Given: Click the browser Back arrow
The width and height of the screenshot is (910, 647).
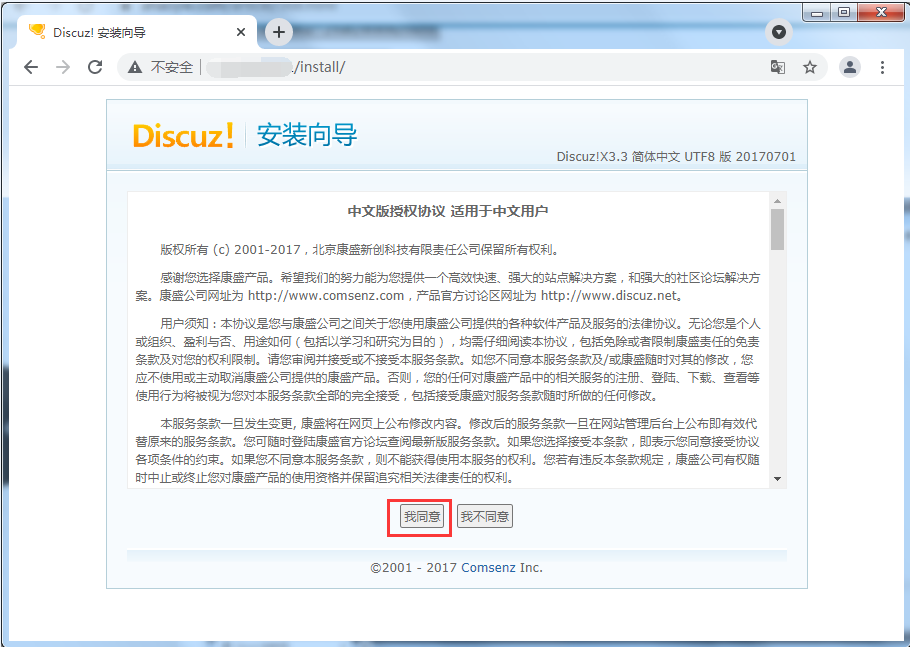Looking at the screenshot, I should coord(30,67).
